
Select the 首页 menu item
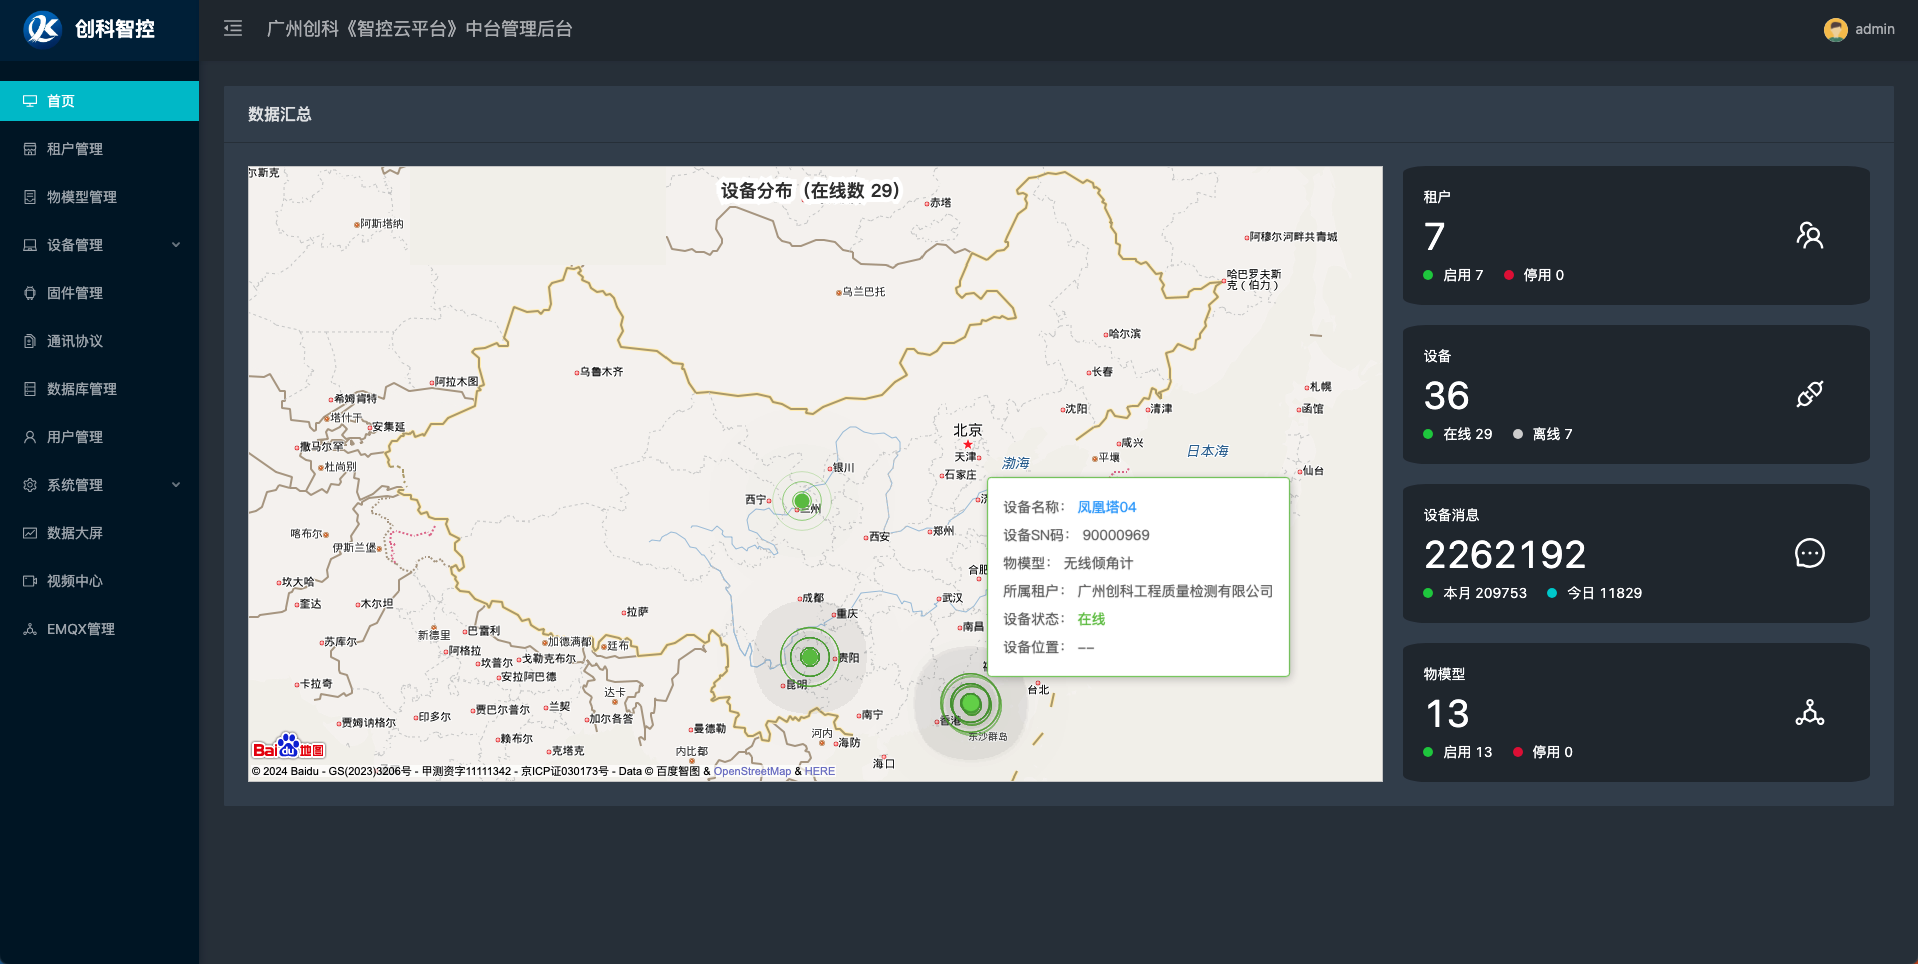[61, 101]
